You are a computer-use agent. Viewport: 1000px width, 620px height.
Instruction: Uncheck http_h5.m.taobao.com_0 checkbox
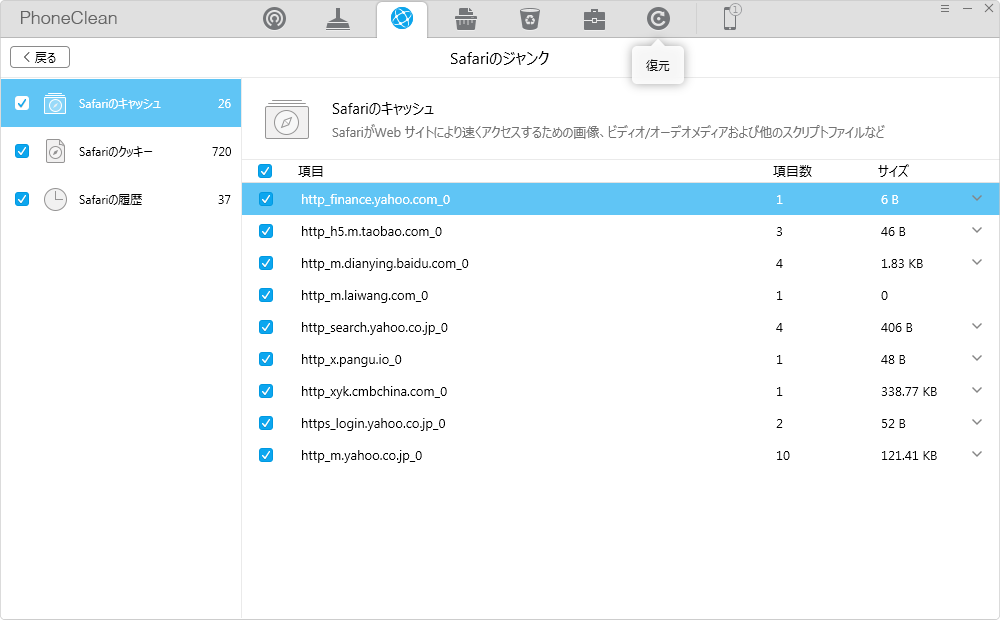266,231
